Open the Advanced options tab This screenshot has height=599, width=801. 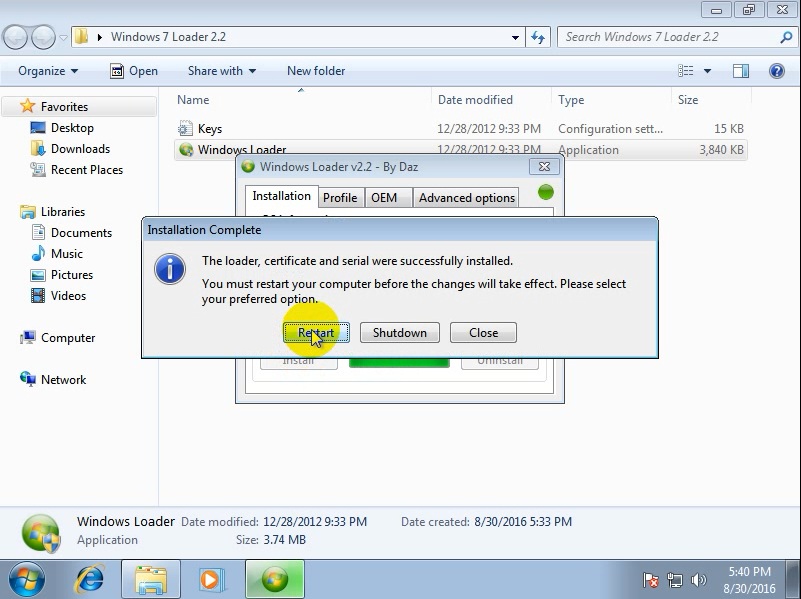[466, 198]
